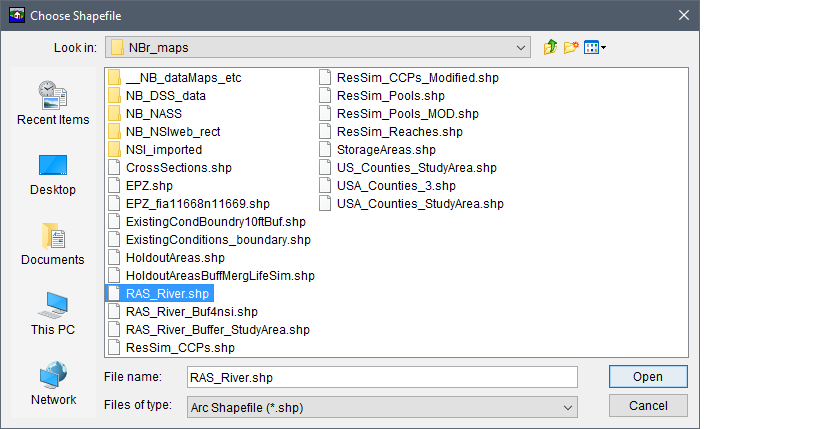830x429 pixels.
Task: Expand the Look in folder dropdown
Action: pyautogui.click(x=520, y=47)
